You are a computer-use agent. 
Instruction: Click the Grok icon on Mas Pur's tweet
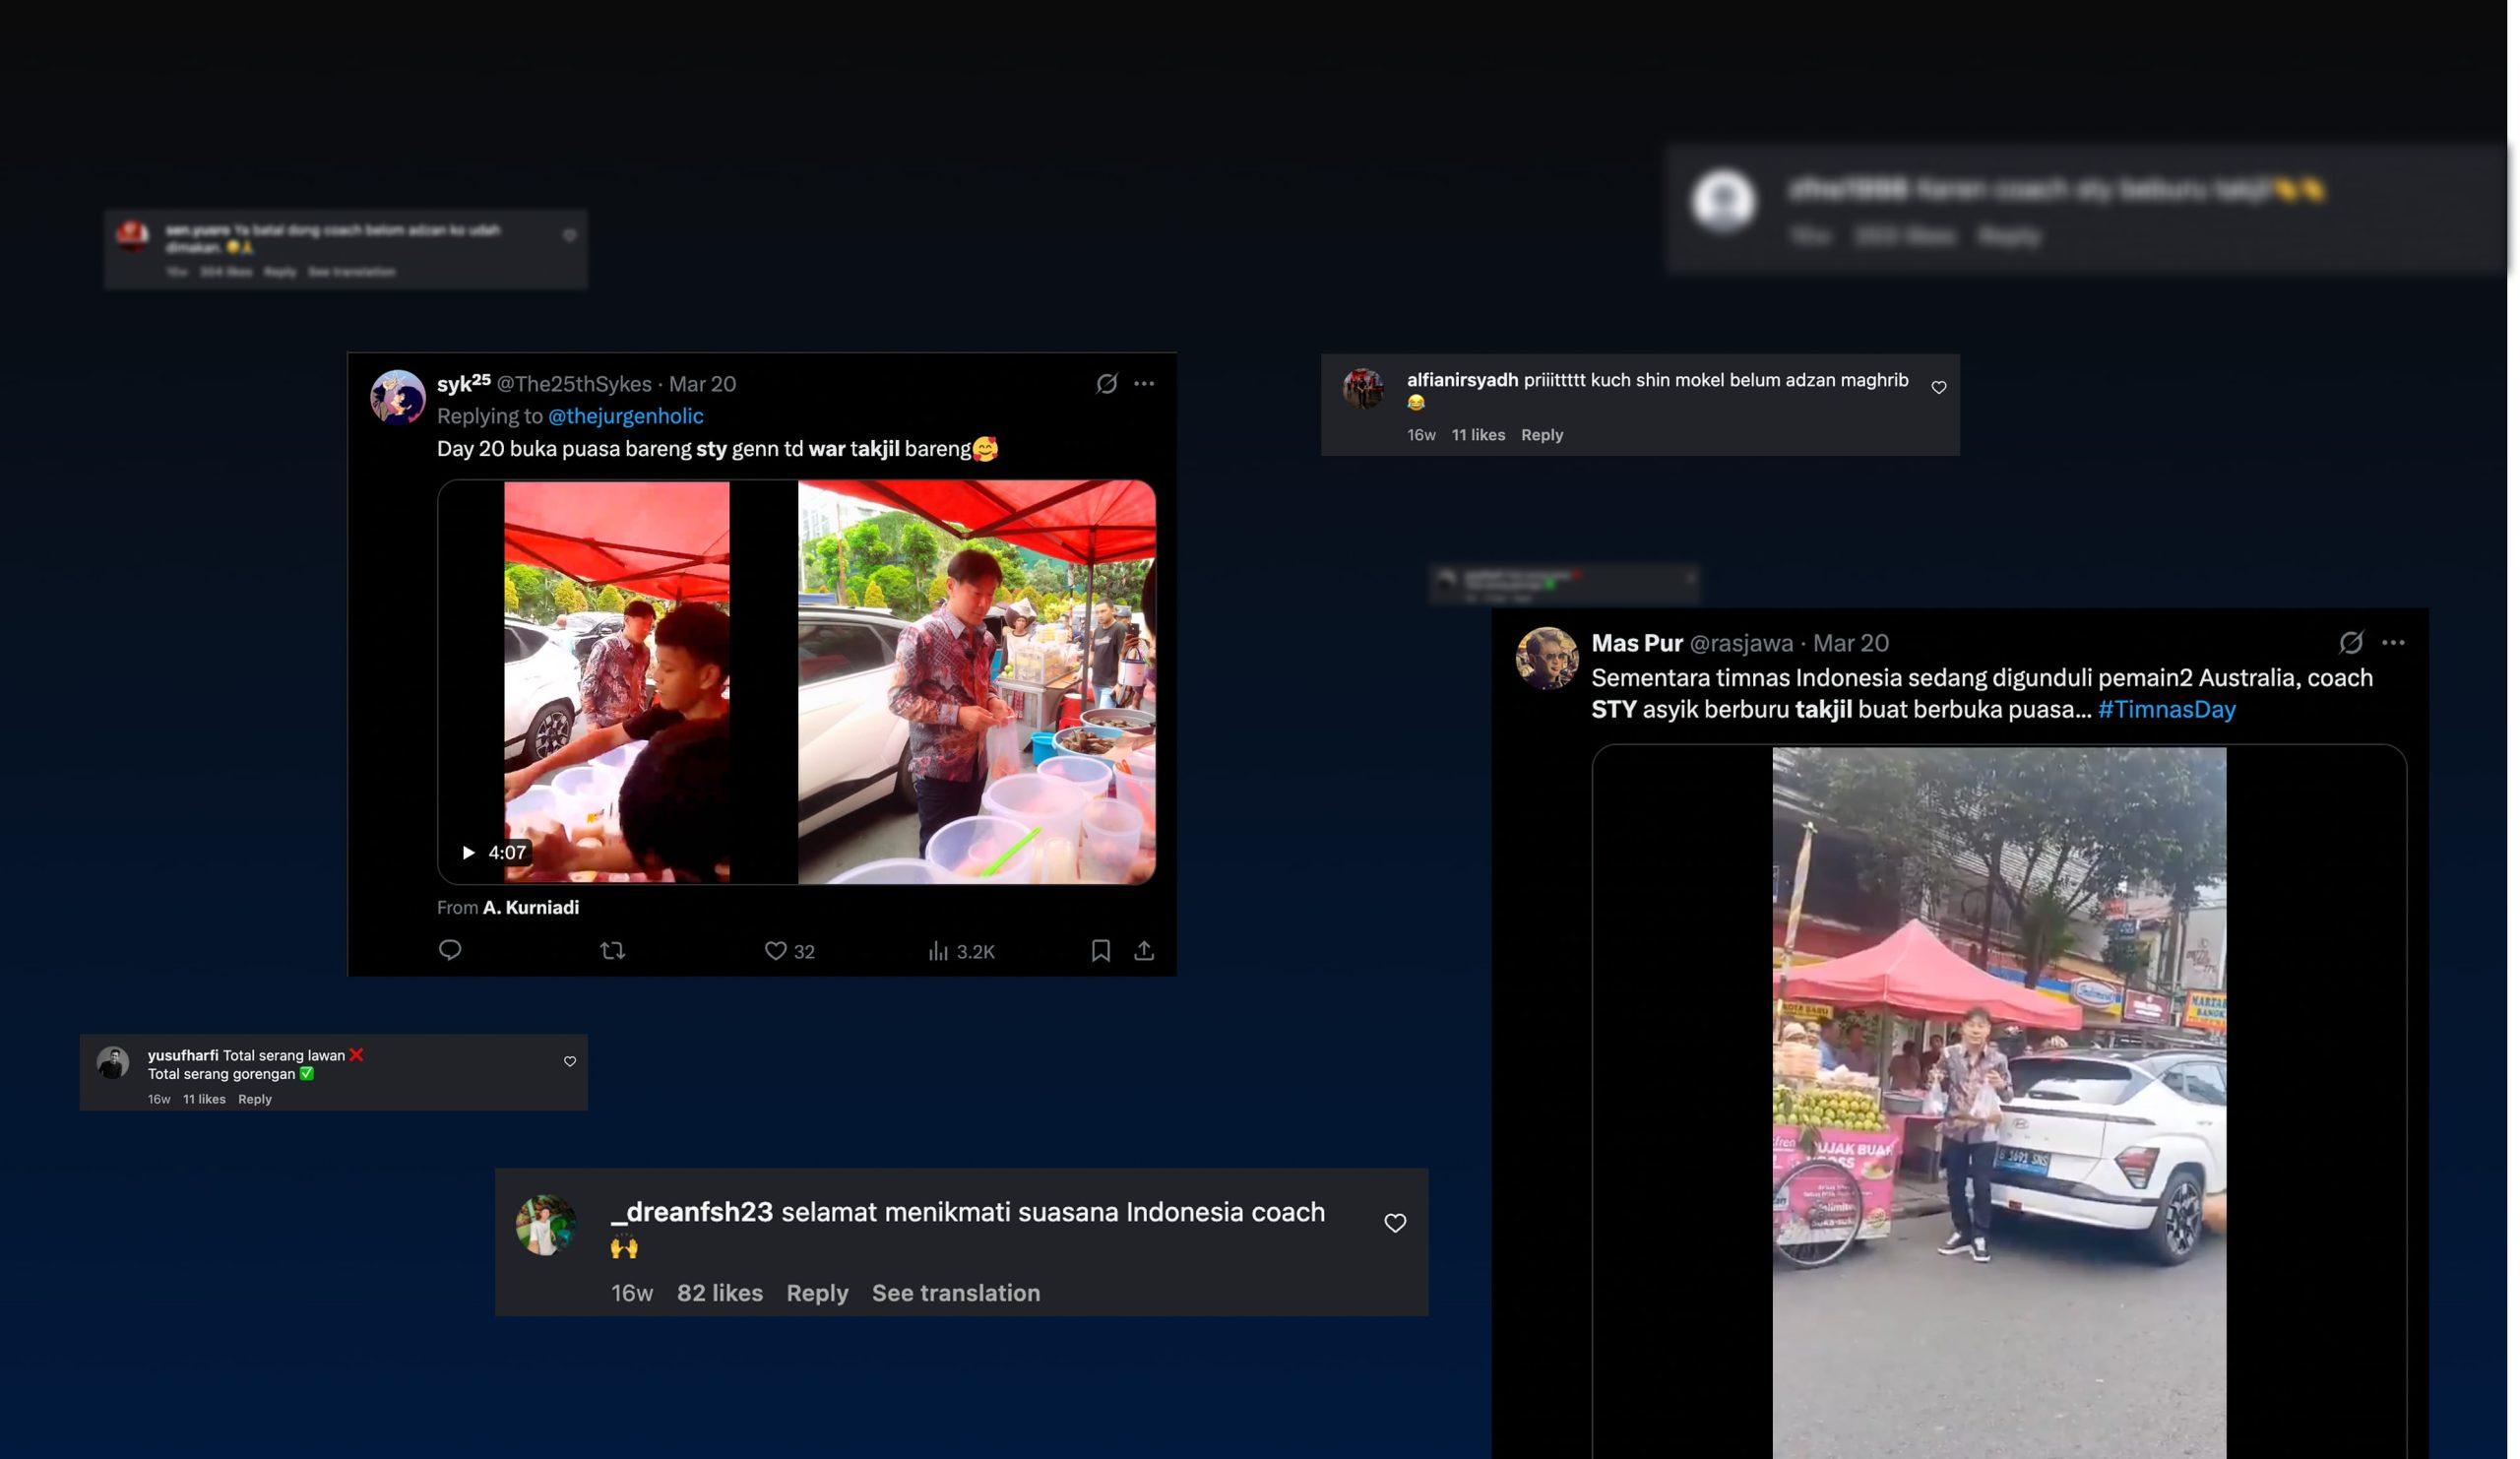(2350, 642)
